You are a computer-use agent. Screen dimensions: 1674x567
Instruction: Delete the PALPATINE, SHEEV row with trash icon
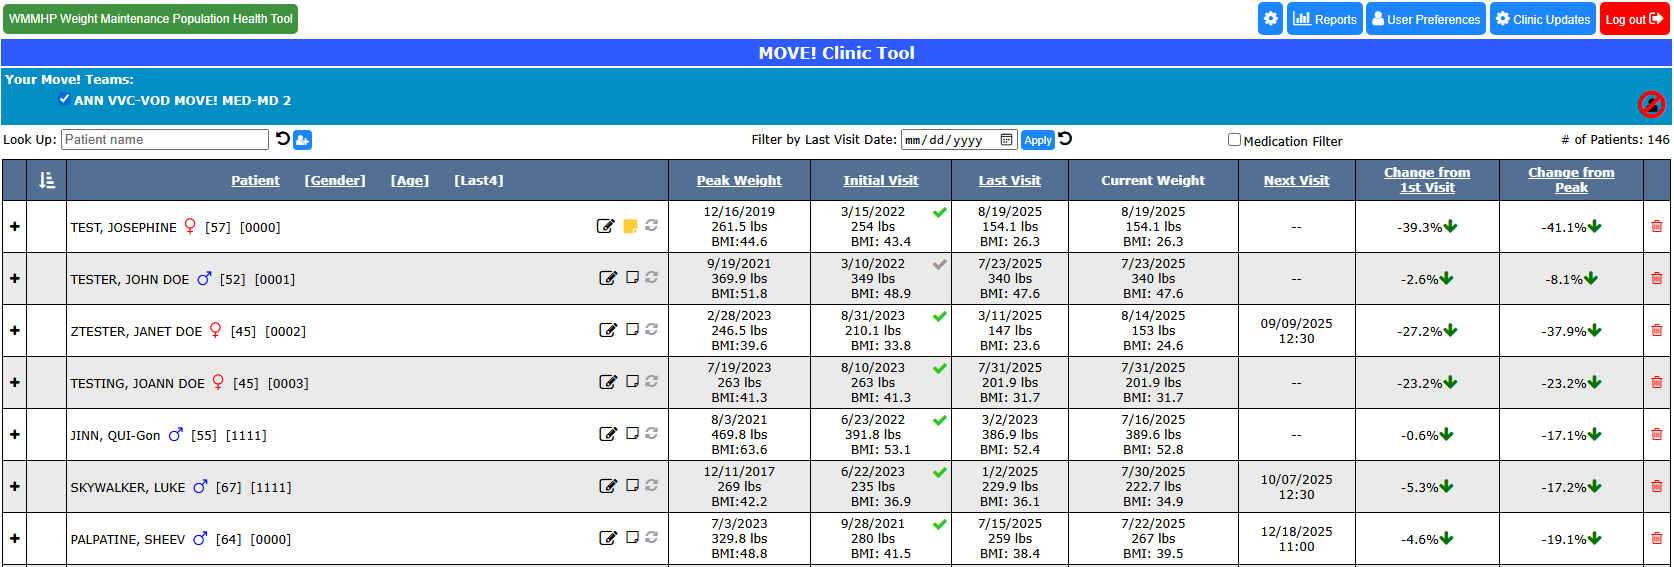[x=1656, y=538]
